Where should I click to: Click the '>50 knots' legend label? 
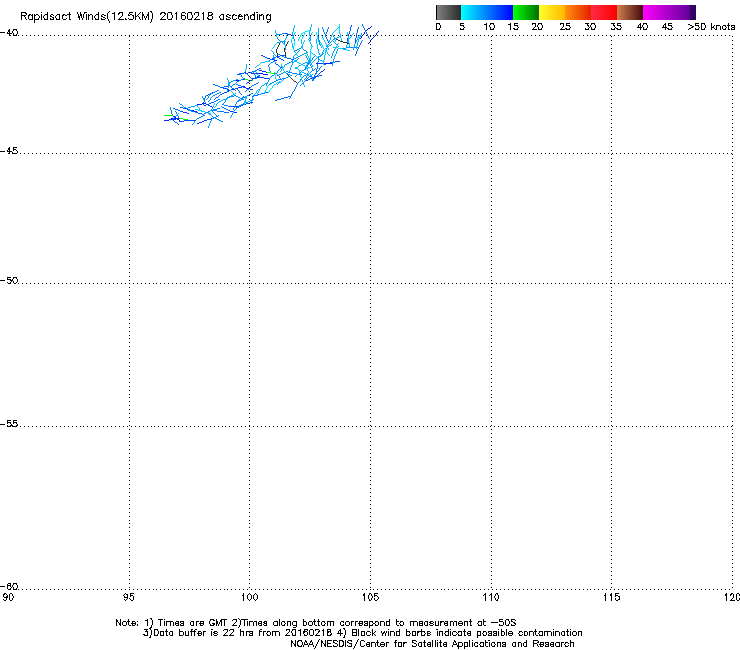coord(711,27)
